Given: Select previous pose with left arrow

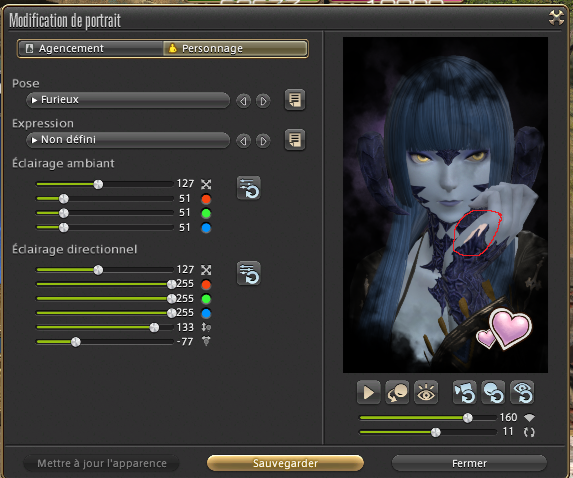Looking at the screenshot, I should 243,100.
